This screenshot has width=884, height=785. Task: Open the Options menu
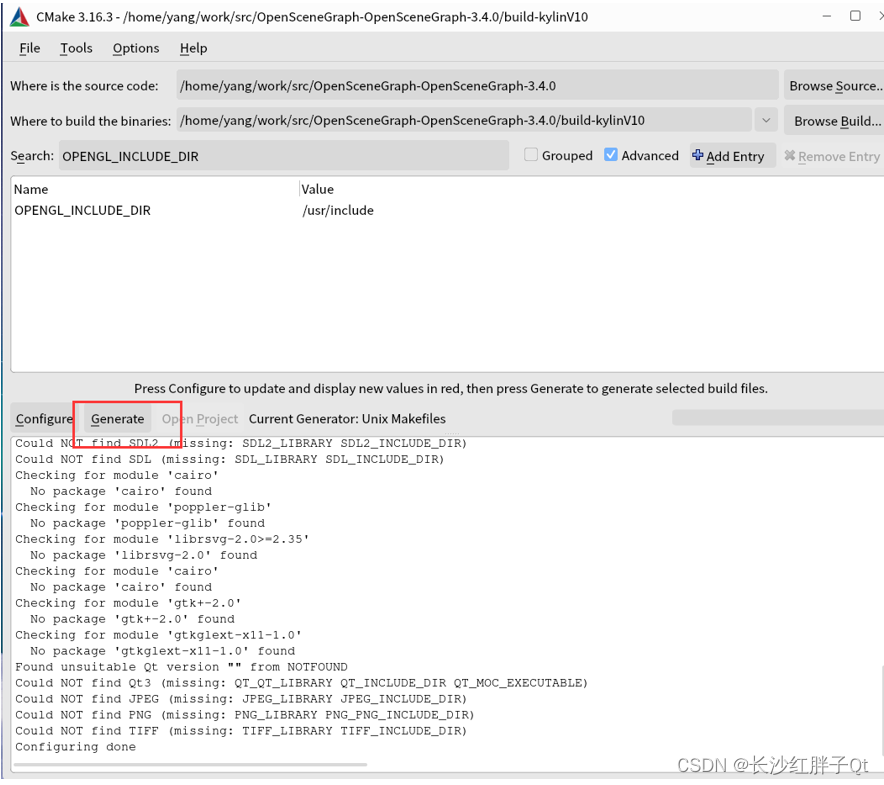coord(136,48)
